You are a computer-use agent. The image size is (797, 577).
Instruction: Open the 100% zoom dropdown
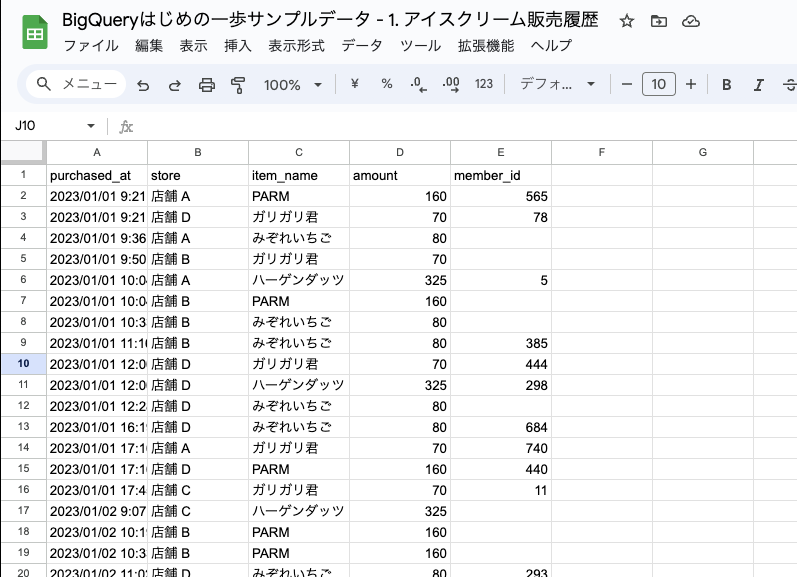pyautogui.click(x=292, y=84)
